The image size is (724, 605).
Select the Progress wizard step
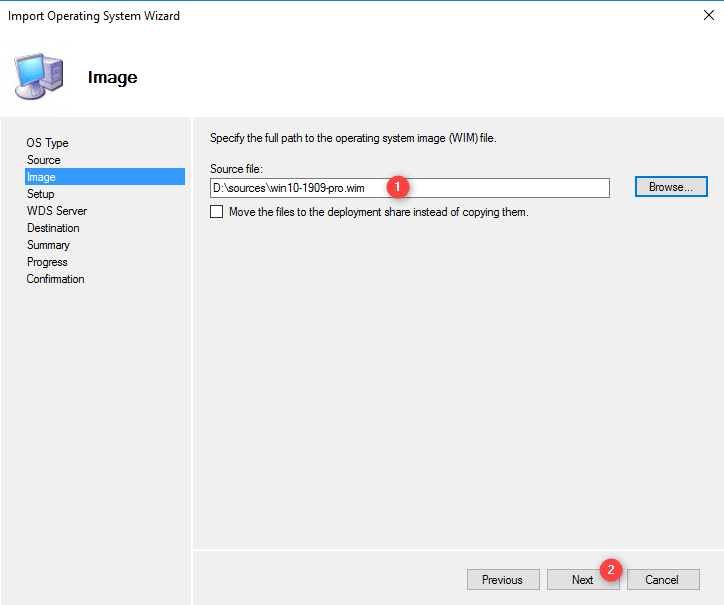47,262
